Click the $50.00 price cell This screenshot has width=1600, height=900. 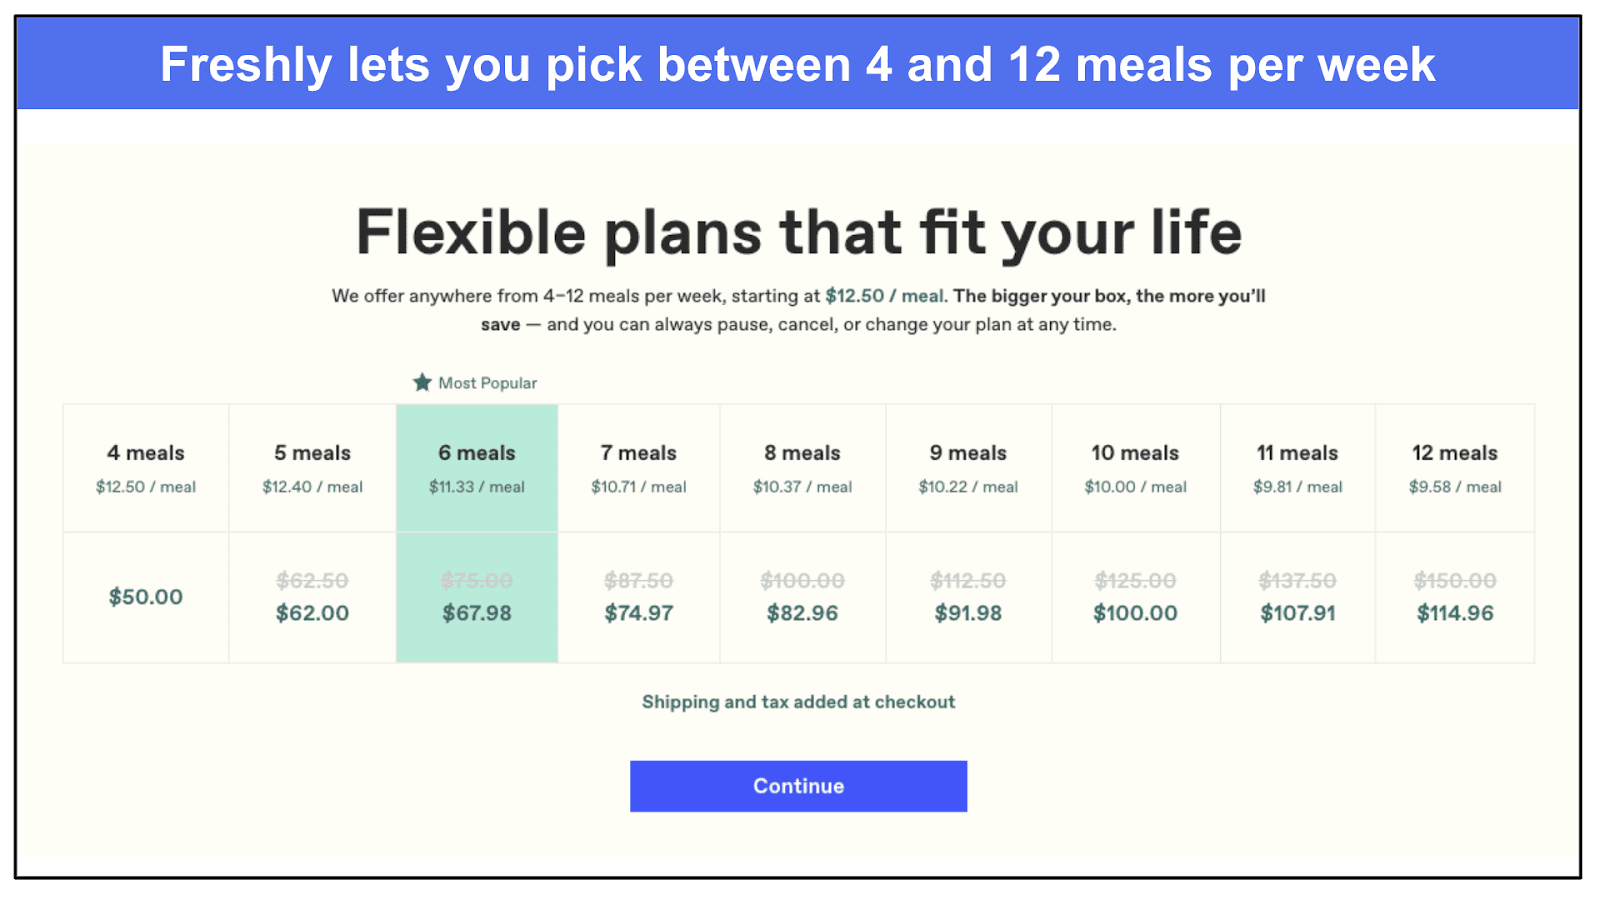tap(146, 597)
